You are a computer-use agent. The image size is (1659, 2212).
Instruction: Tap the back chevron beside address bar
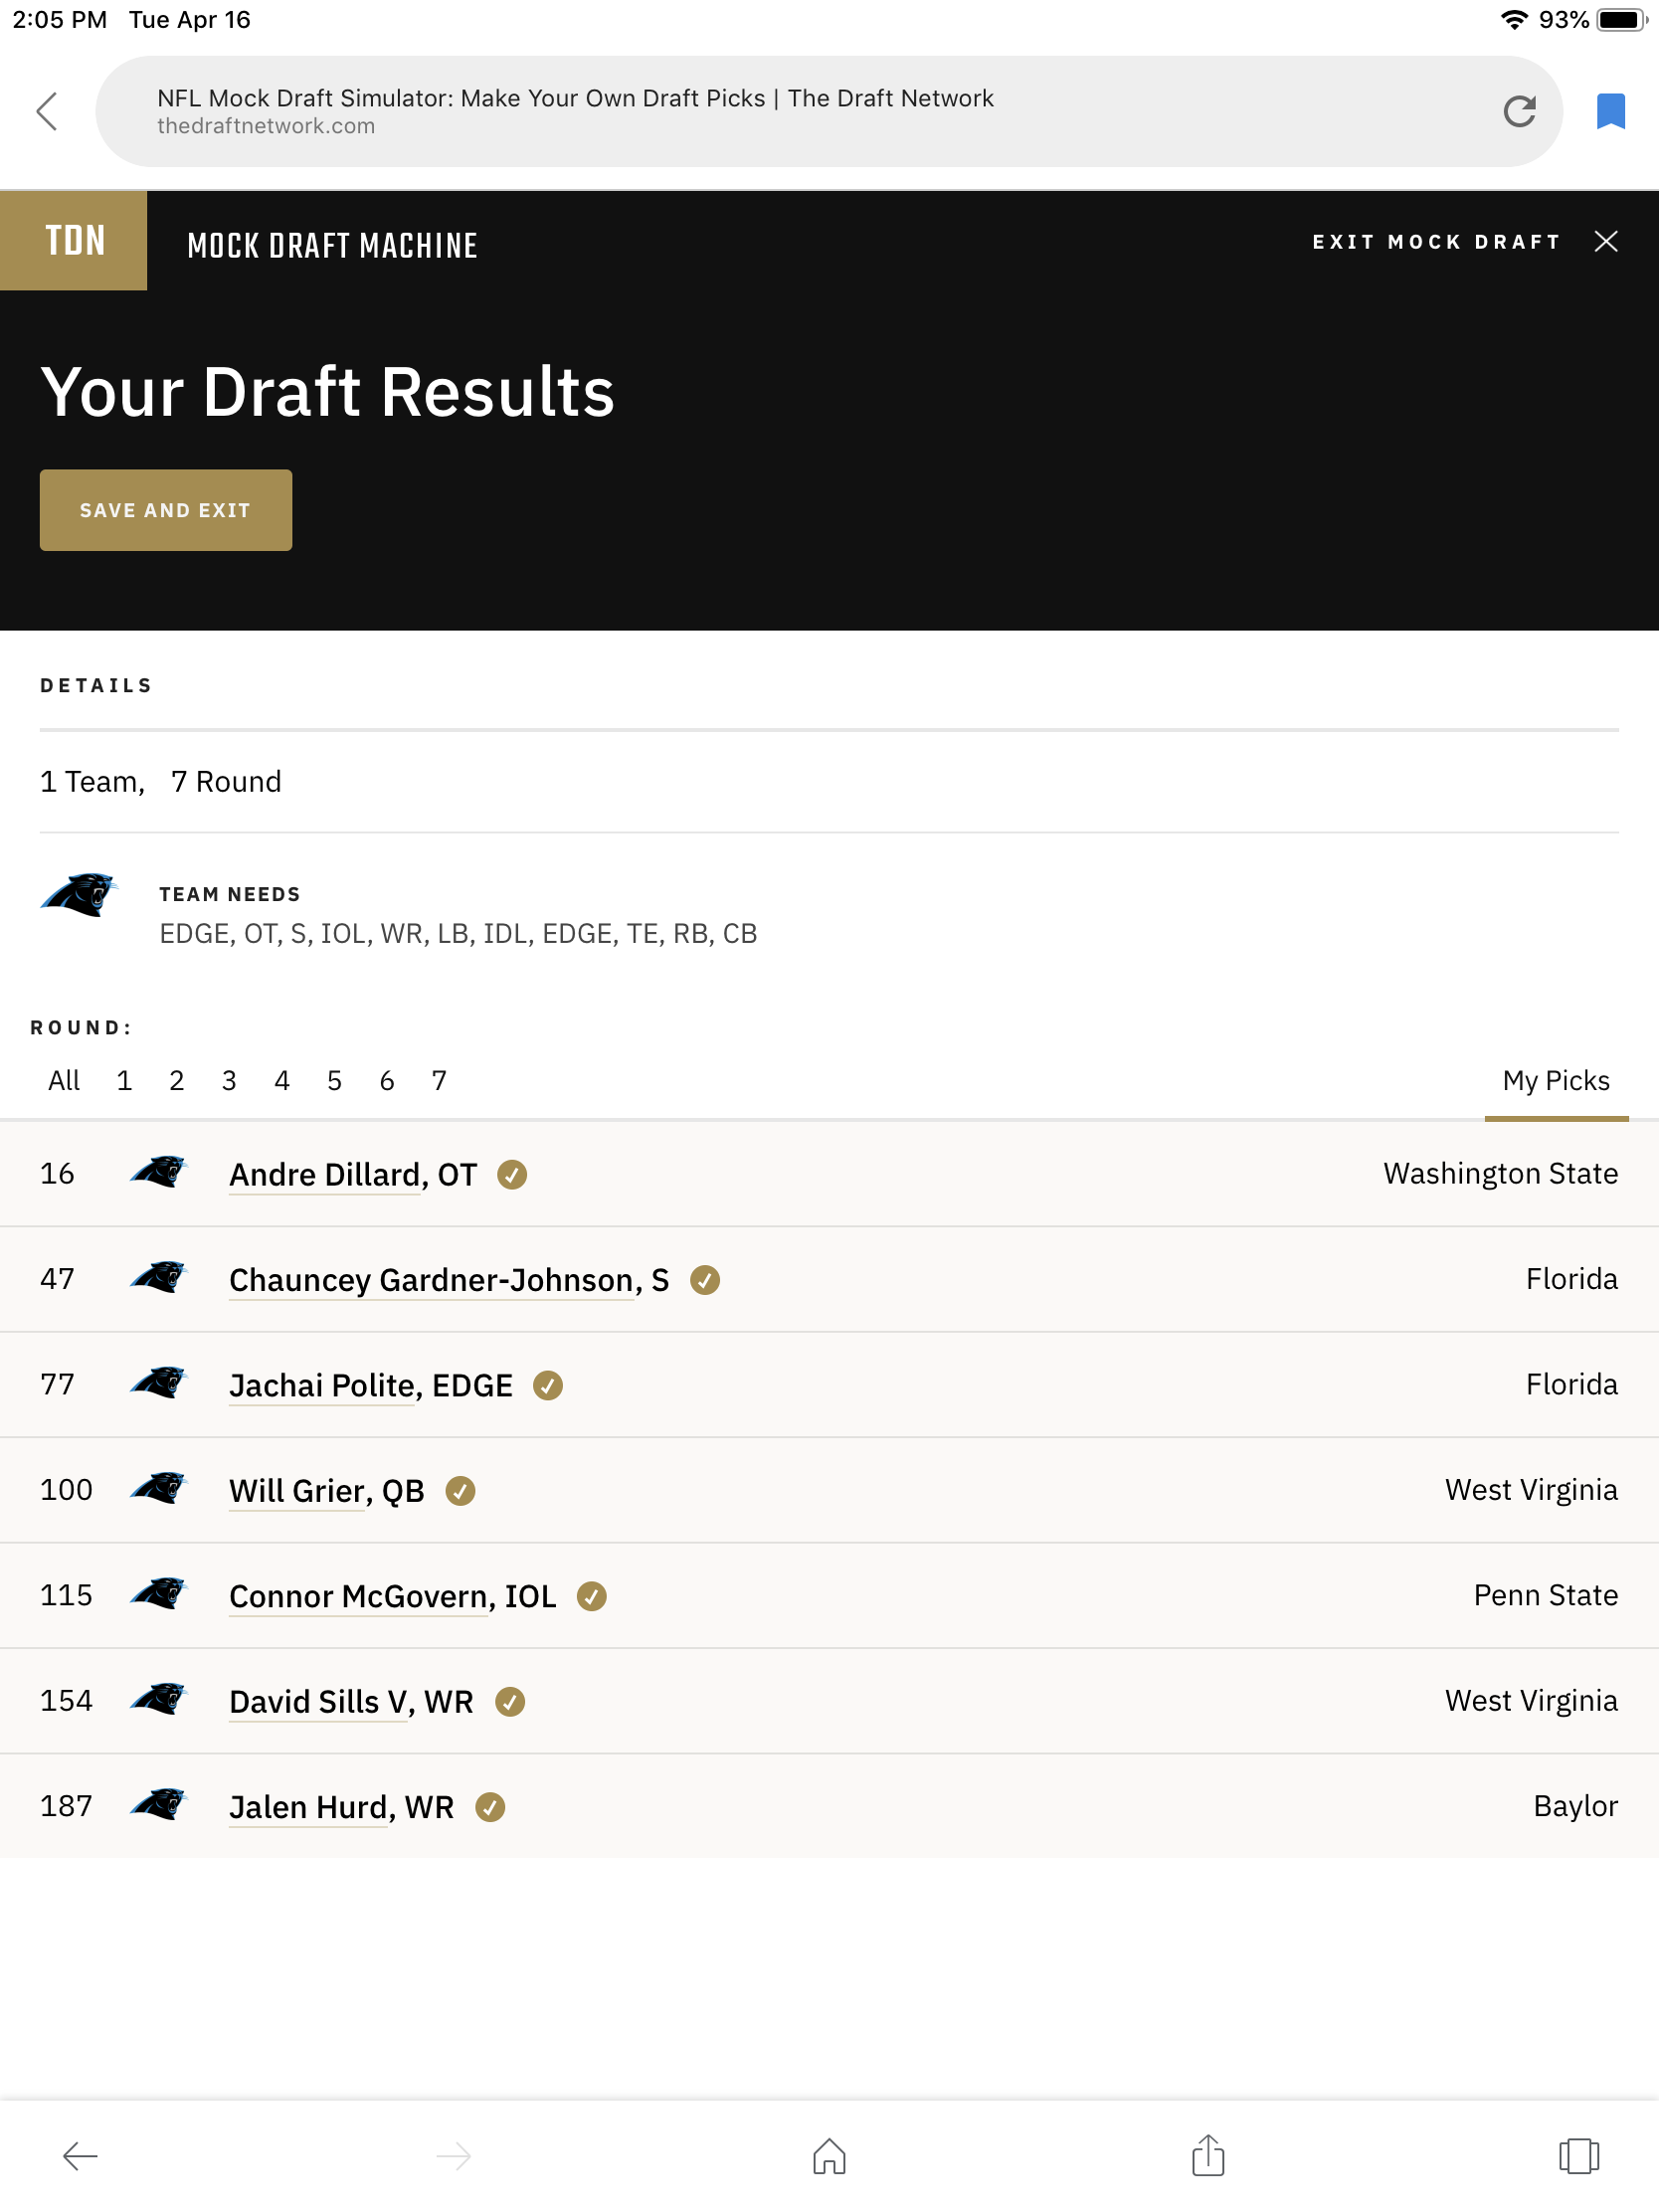46,111
